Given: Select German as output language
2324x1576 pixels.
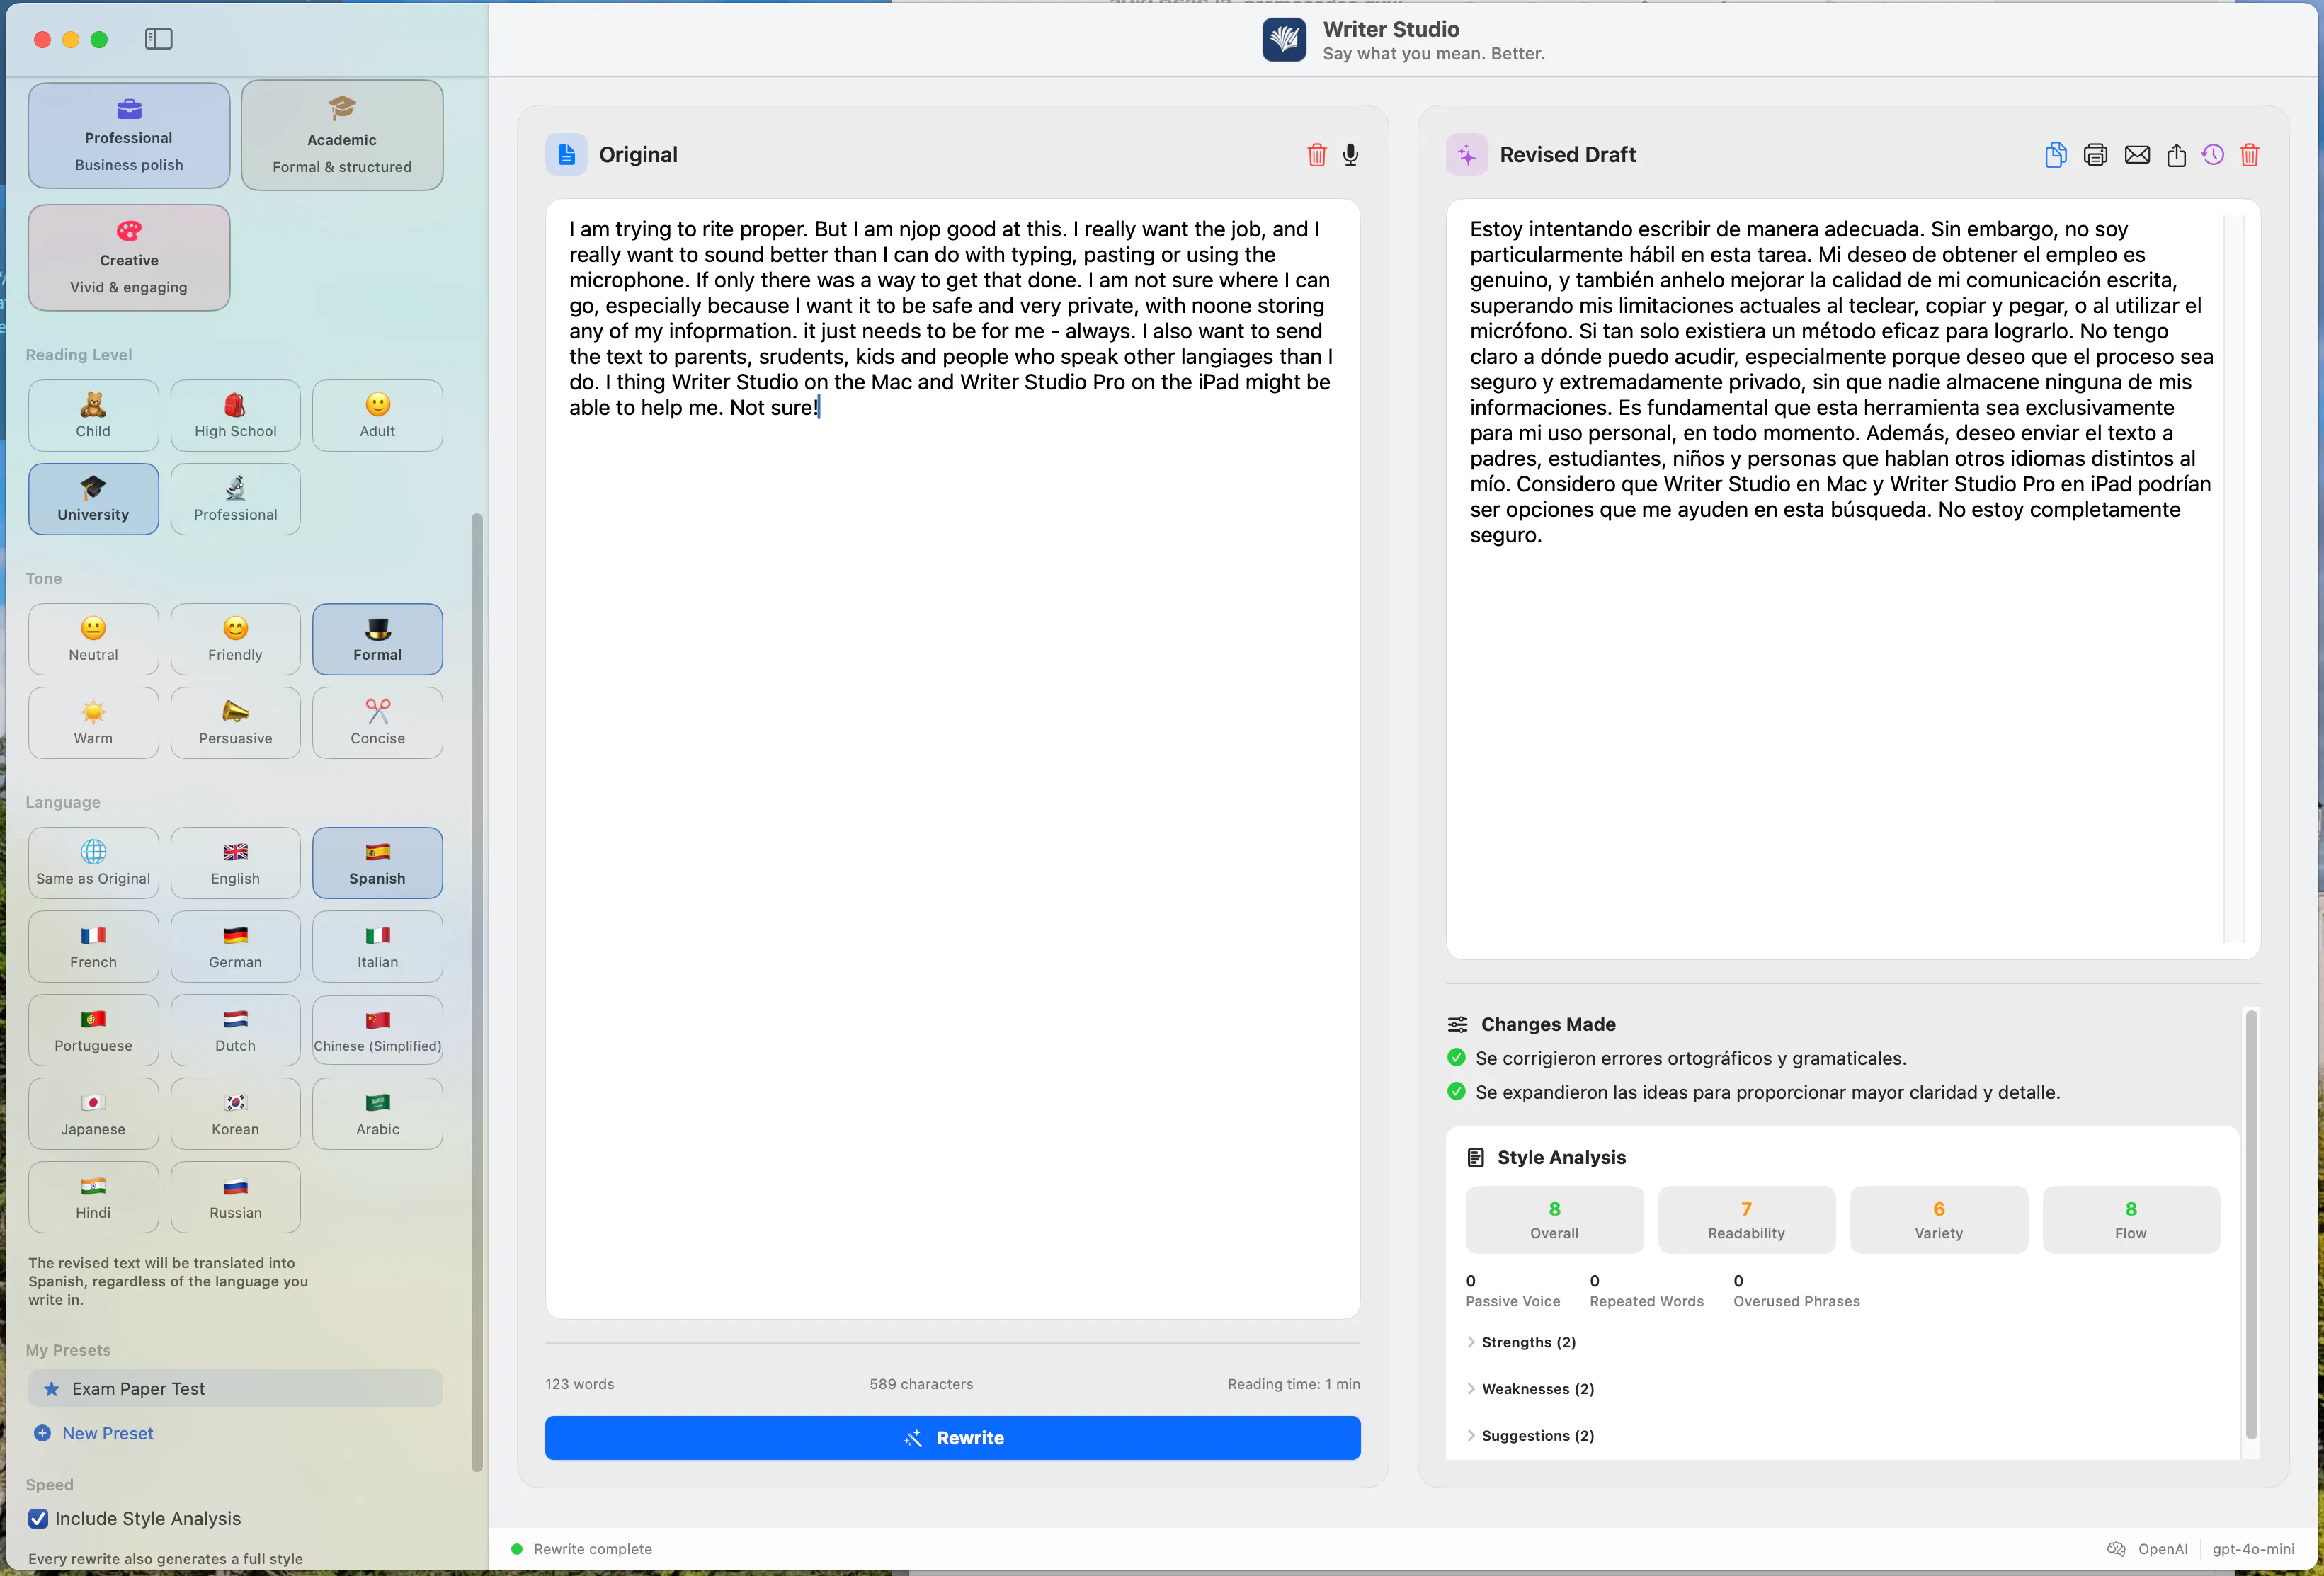Looking at the screenshot, I should (235, 947).
